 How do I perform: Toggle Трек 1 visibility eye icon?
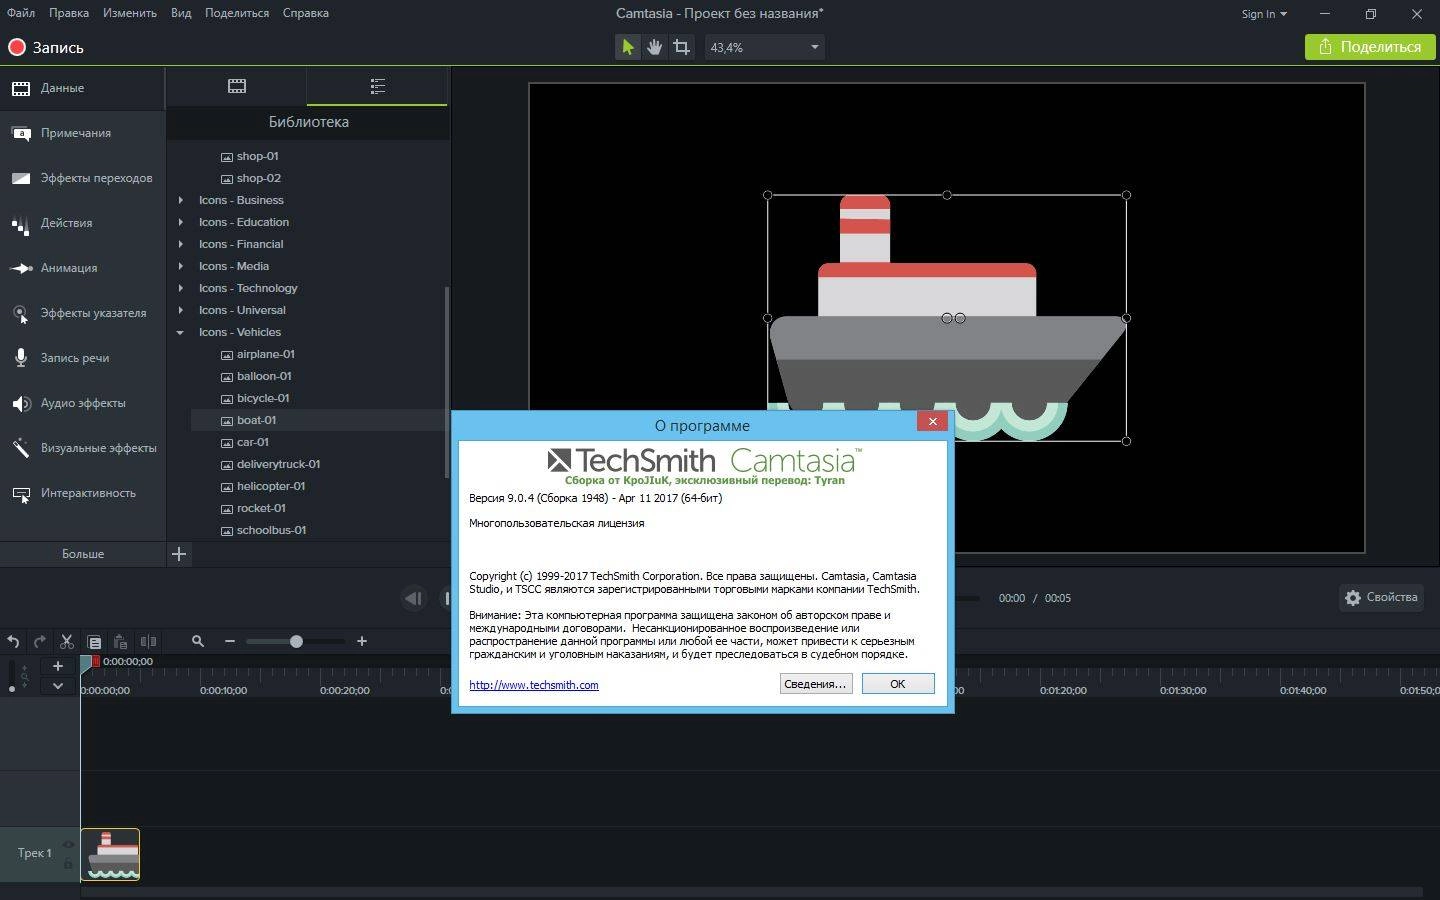click(68, 845)
